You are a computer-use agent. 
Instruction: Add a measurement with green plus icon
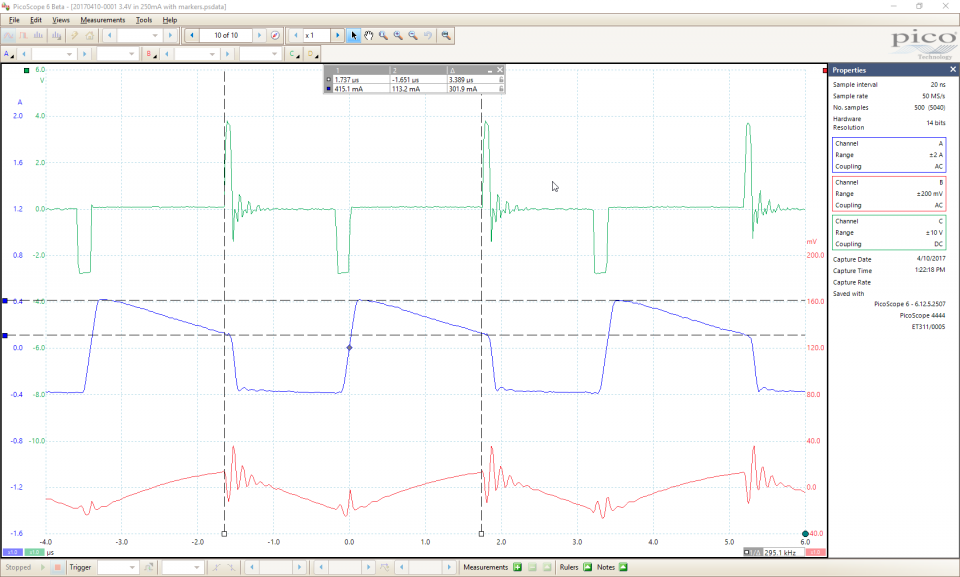[x=517, y=567]
